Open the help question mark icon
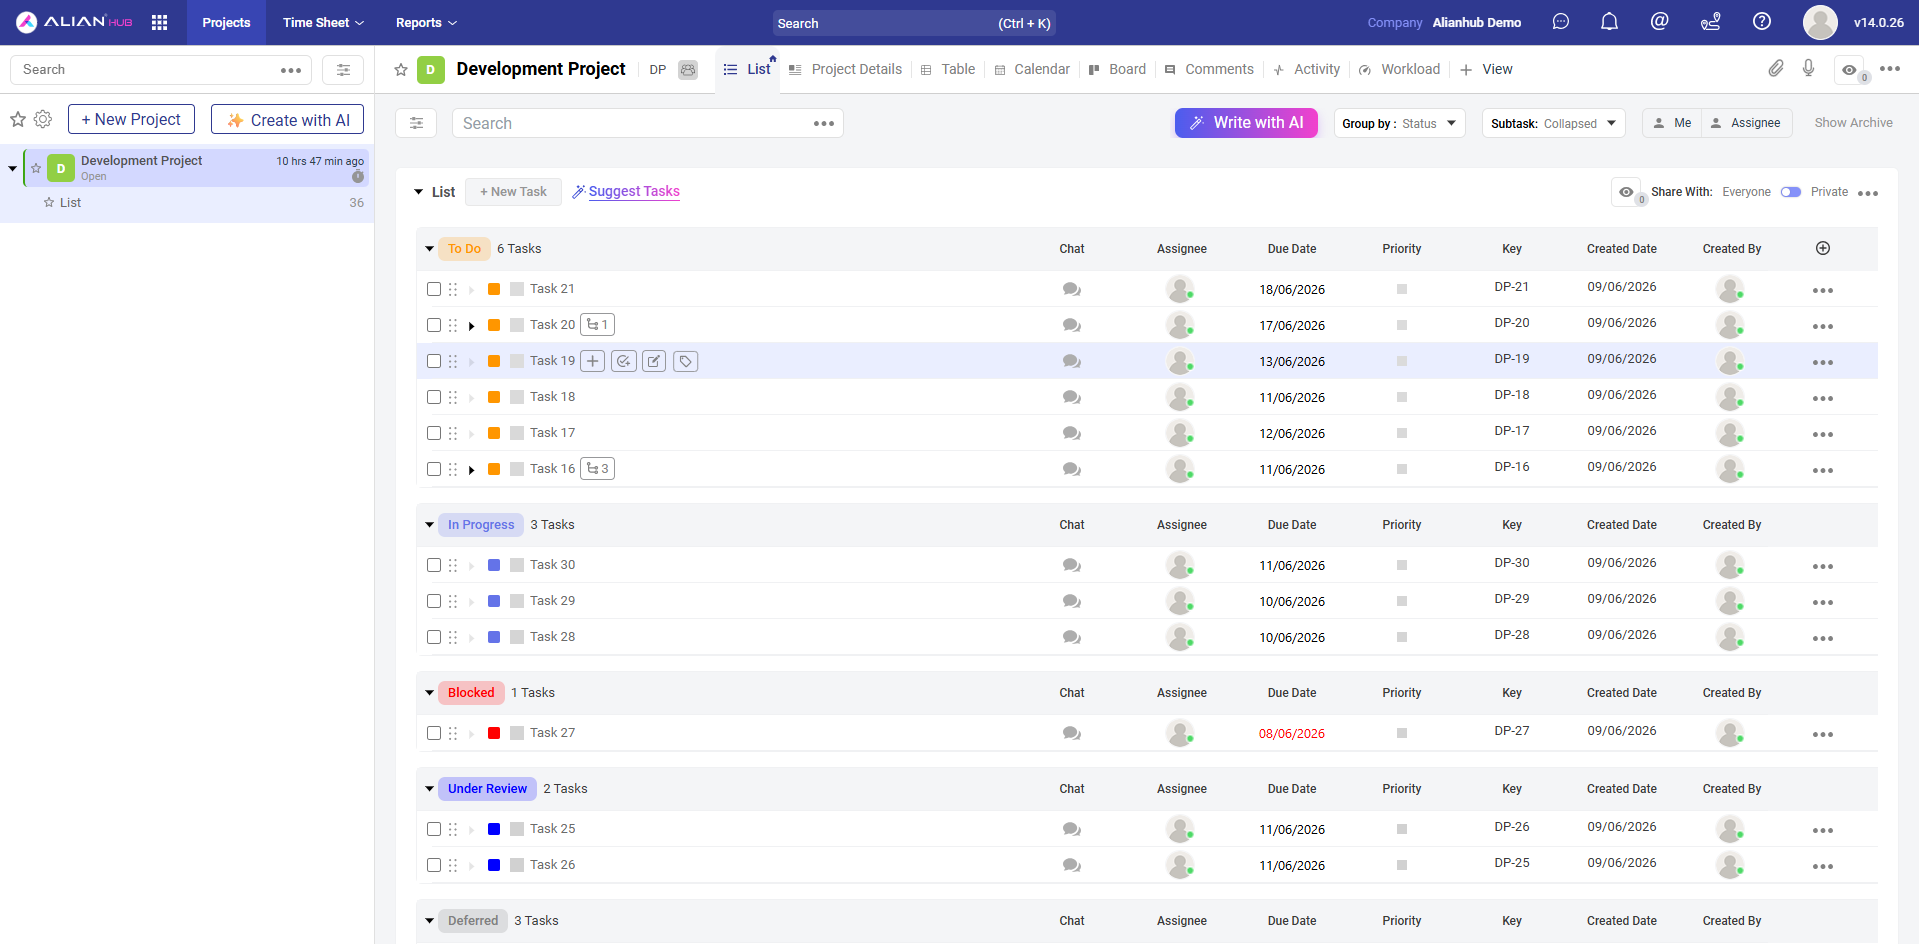The width and height of the screenshot is (1919, 944). pos(1762,21)
